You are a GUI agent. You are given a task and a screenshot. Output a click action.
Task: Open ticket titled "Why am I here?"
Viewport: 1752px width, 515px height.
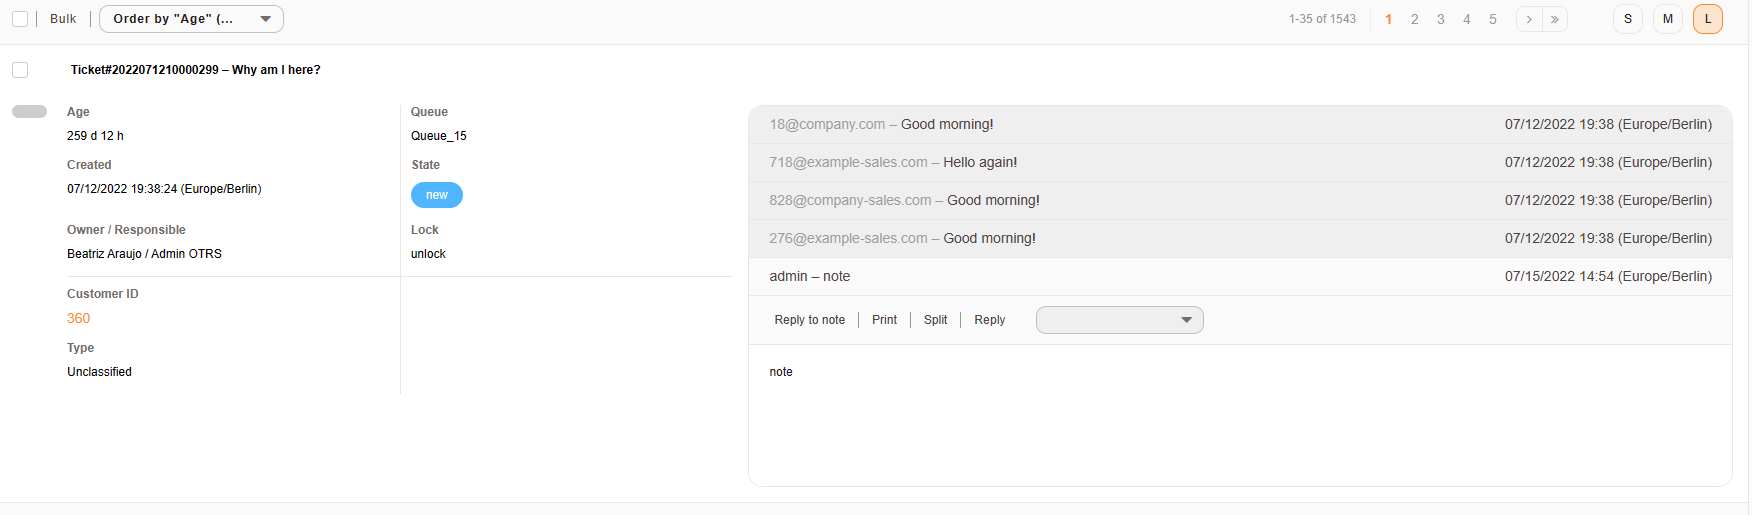tap(195, 70)
